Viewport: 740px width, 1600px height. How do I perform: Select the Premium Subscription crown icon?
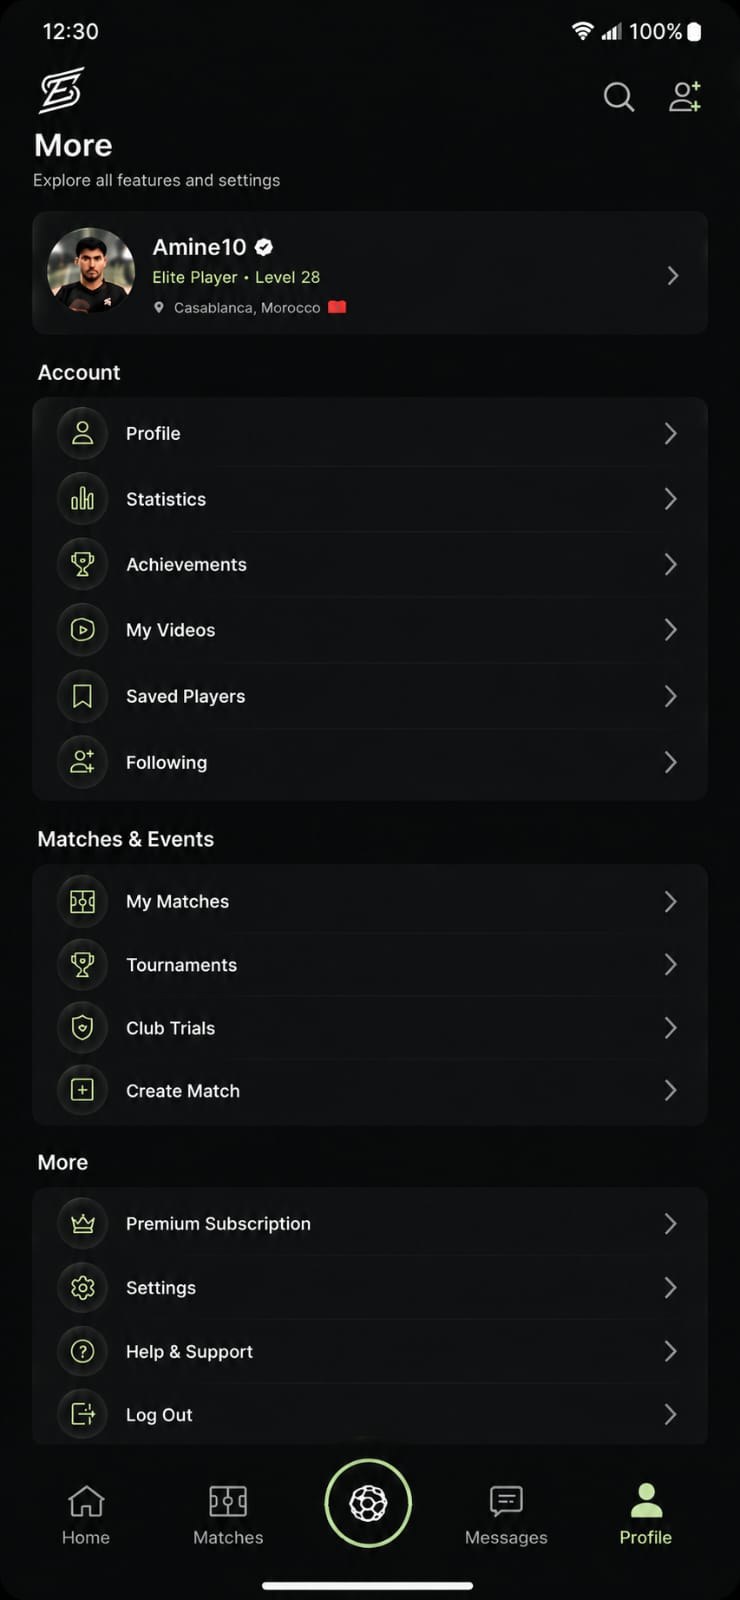coord(83,1223)
